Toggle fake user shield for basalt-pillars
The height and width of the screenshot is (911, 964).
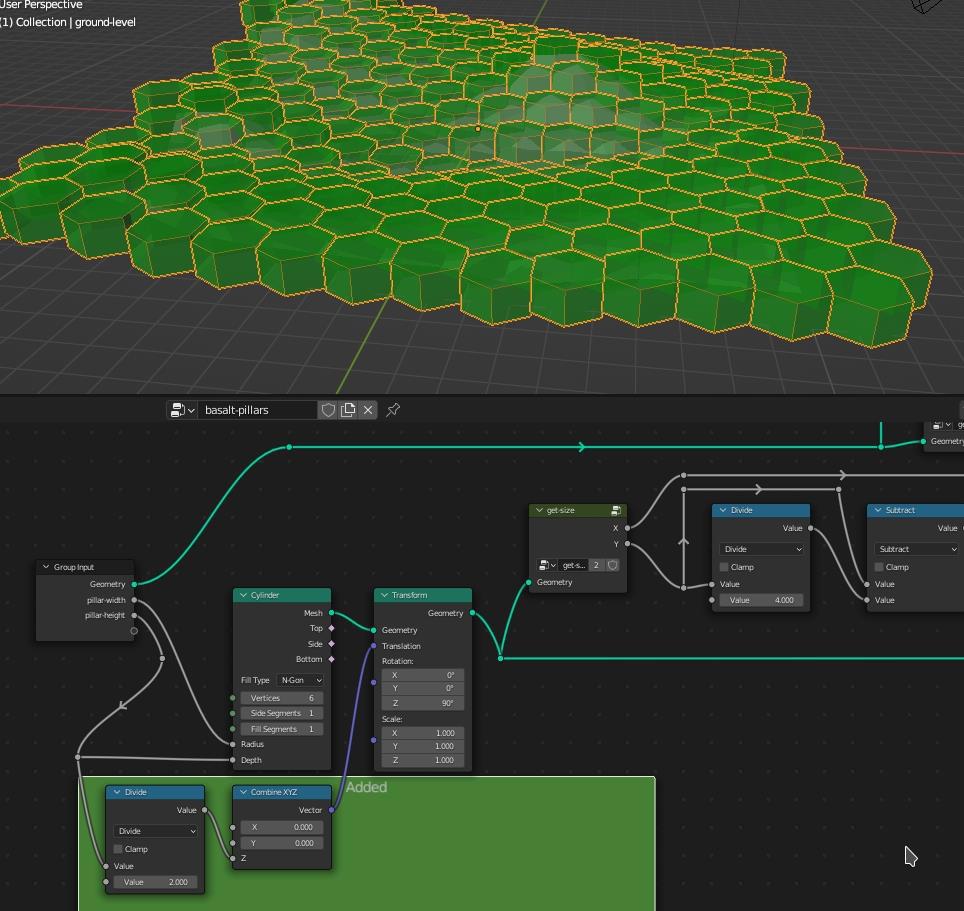point(328,410)
